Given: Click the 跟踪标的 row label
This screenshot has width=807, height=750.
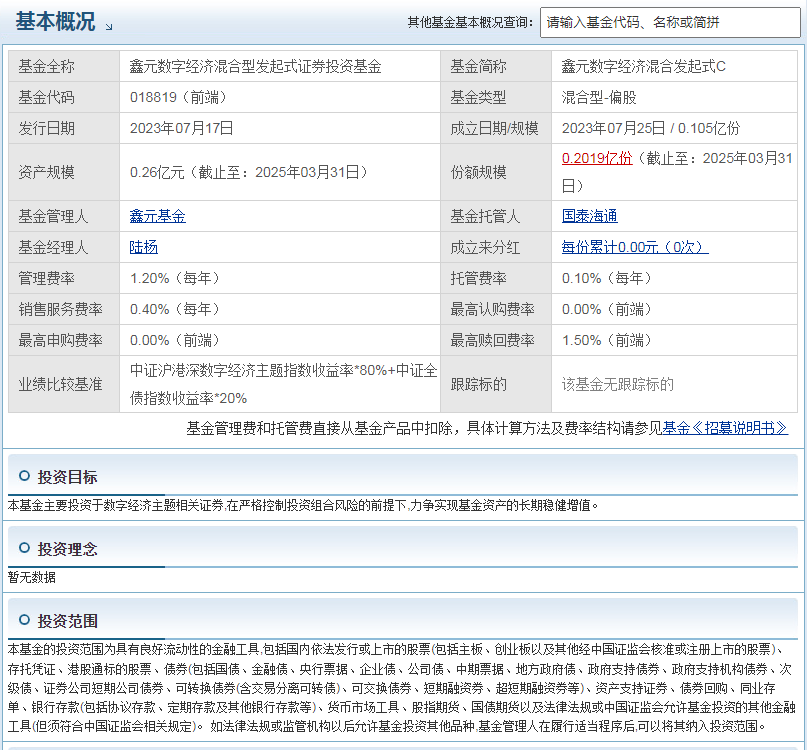Looking at the screenshot, I should tap(479, 385).
